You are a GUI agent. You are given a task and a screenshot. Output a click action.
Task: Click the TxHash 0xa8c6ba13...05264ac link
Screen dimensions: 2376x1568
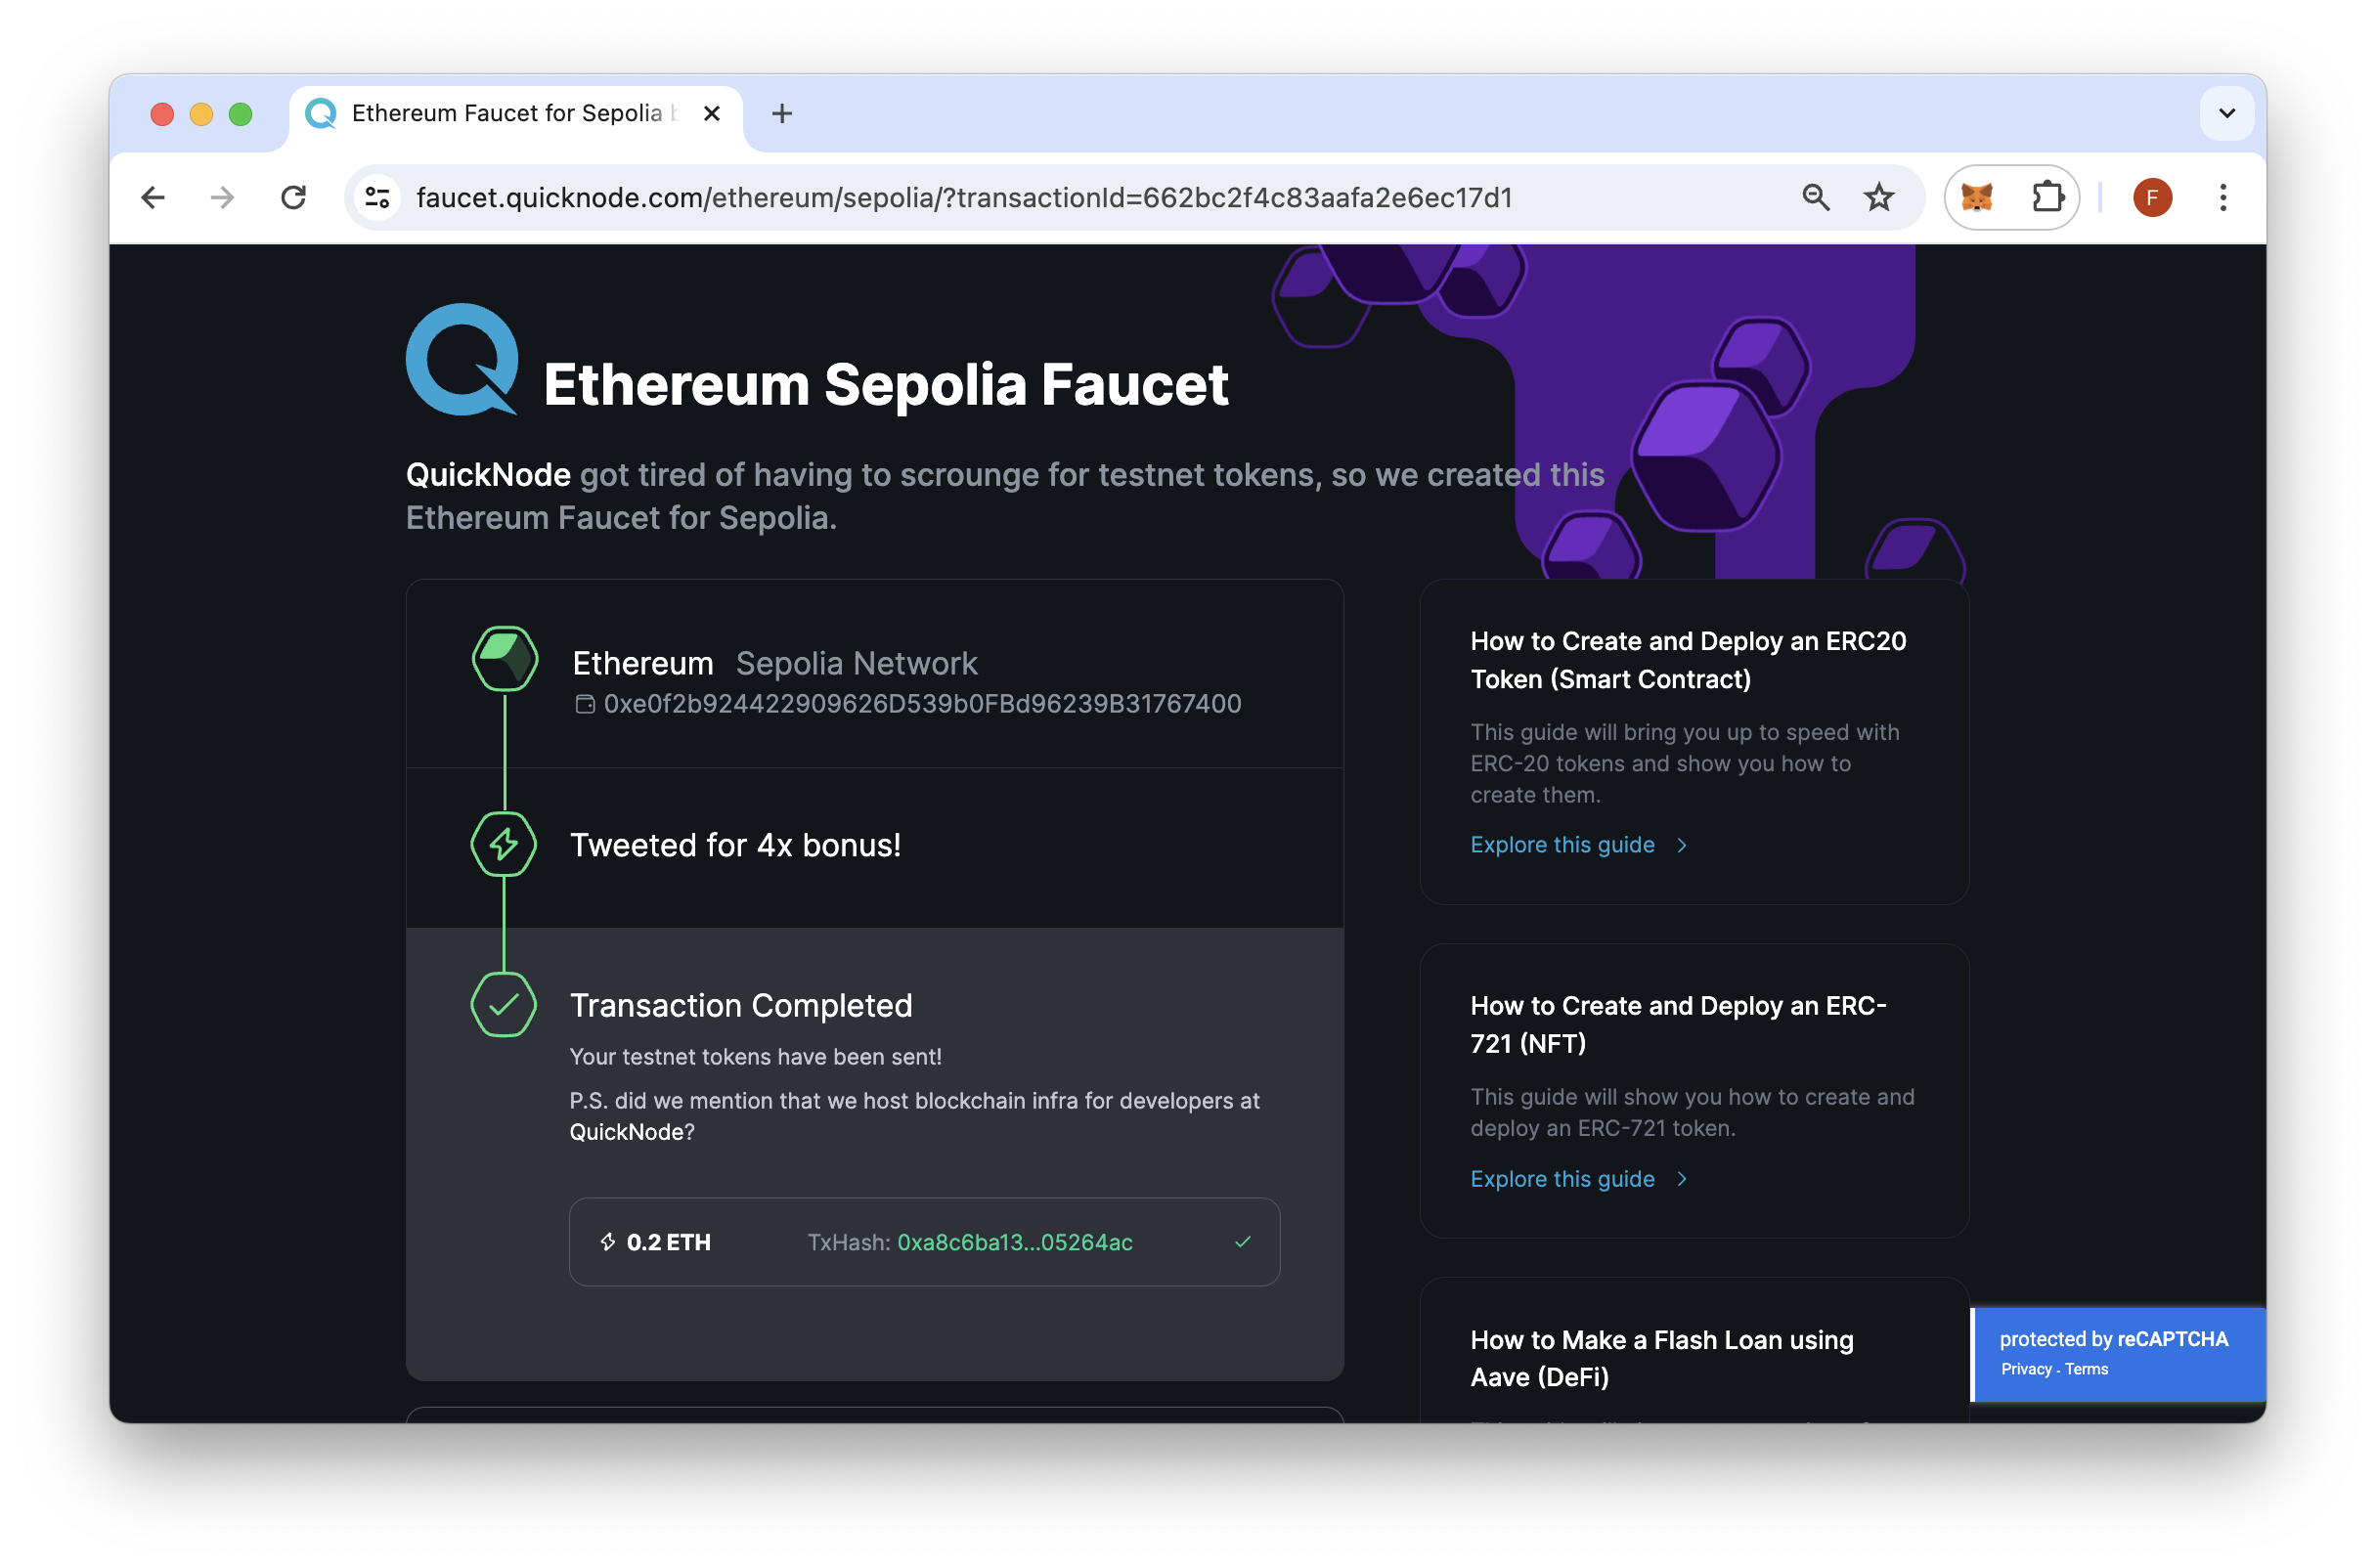1014,1242
